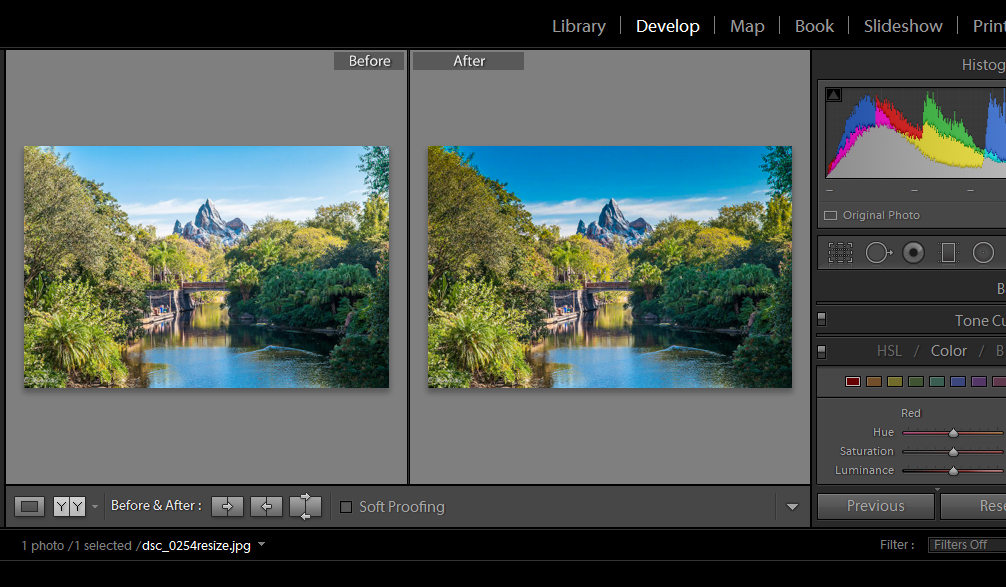The image size is (1006, 587).
Task: Click the Before label
Action: click(x=369, y=61)
